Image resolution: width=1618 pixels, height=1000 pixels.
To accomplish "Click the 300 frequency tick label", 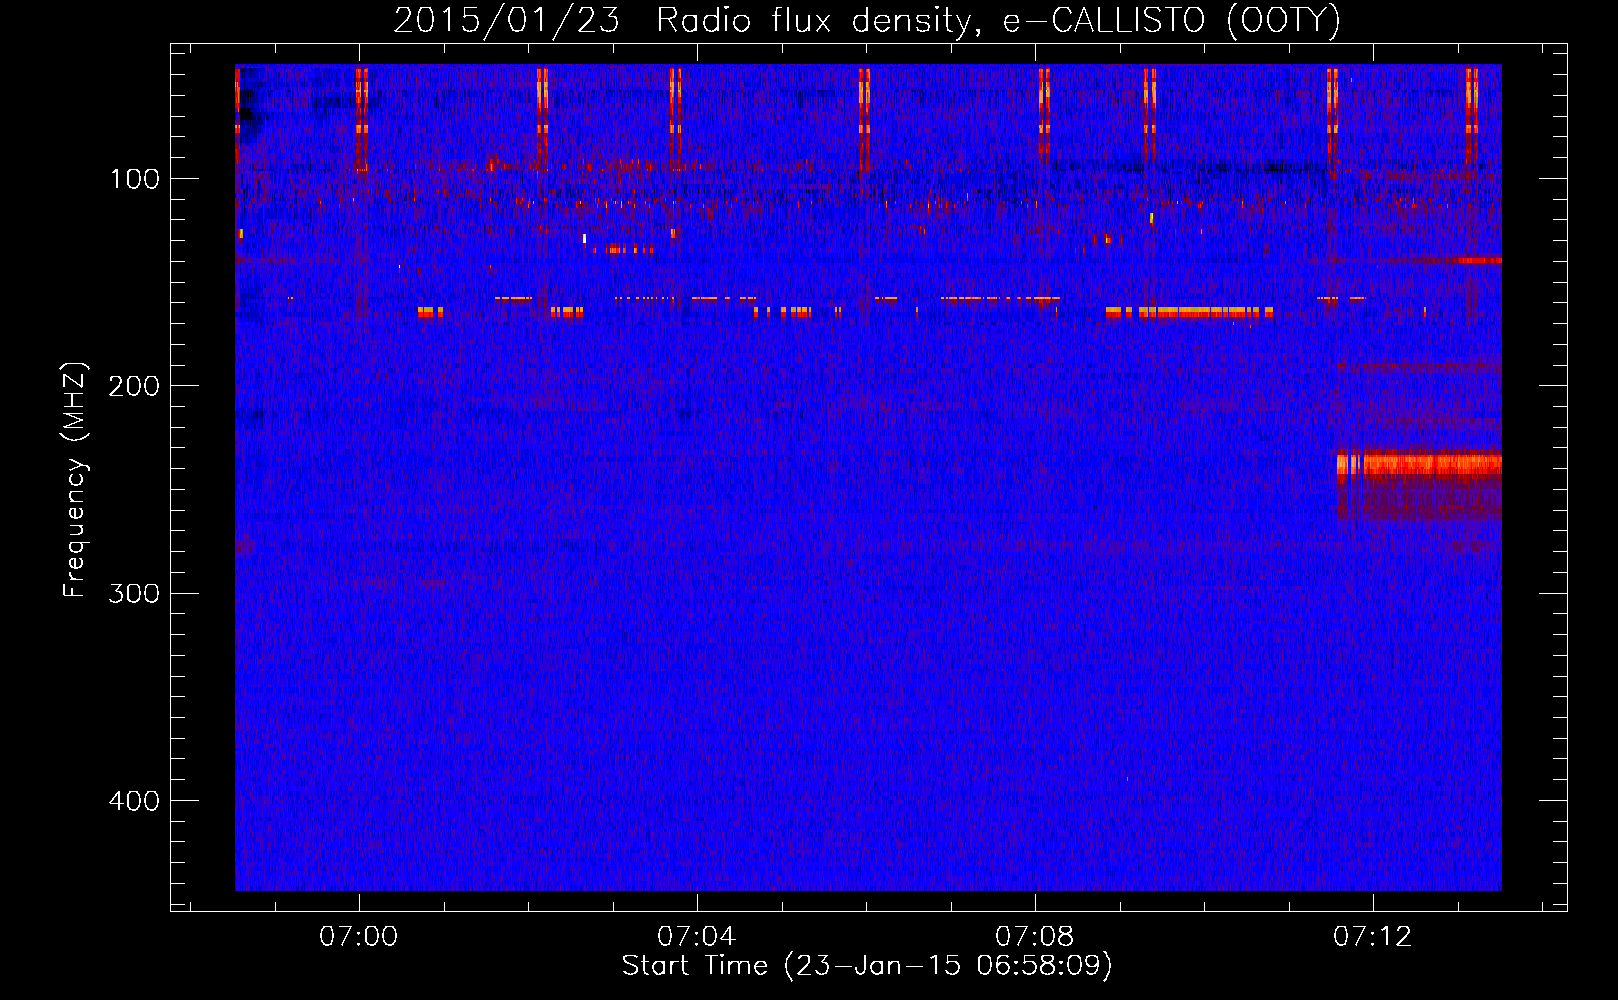I will (x=134, y=593).
